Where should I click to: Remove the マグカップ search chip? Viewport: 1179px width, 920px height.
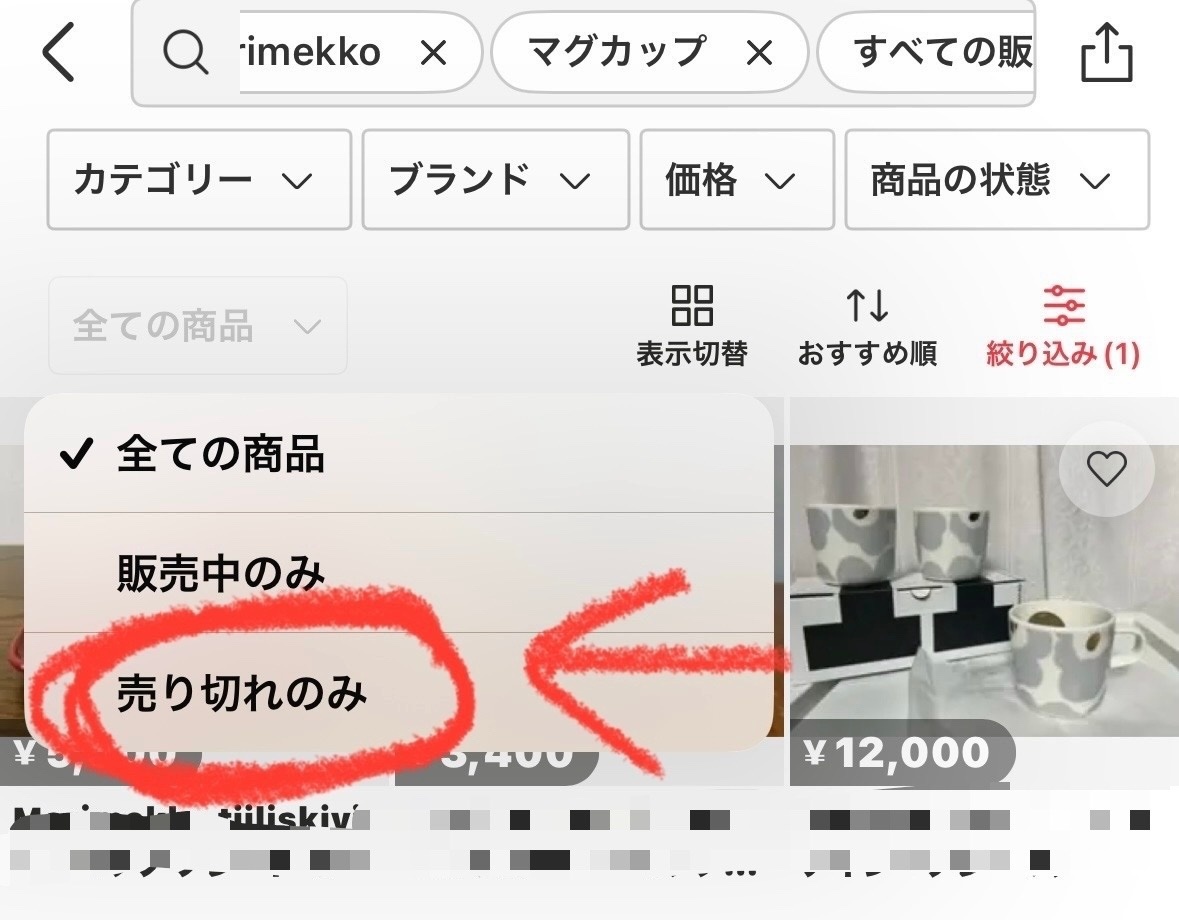point(759,53)
